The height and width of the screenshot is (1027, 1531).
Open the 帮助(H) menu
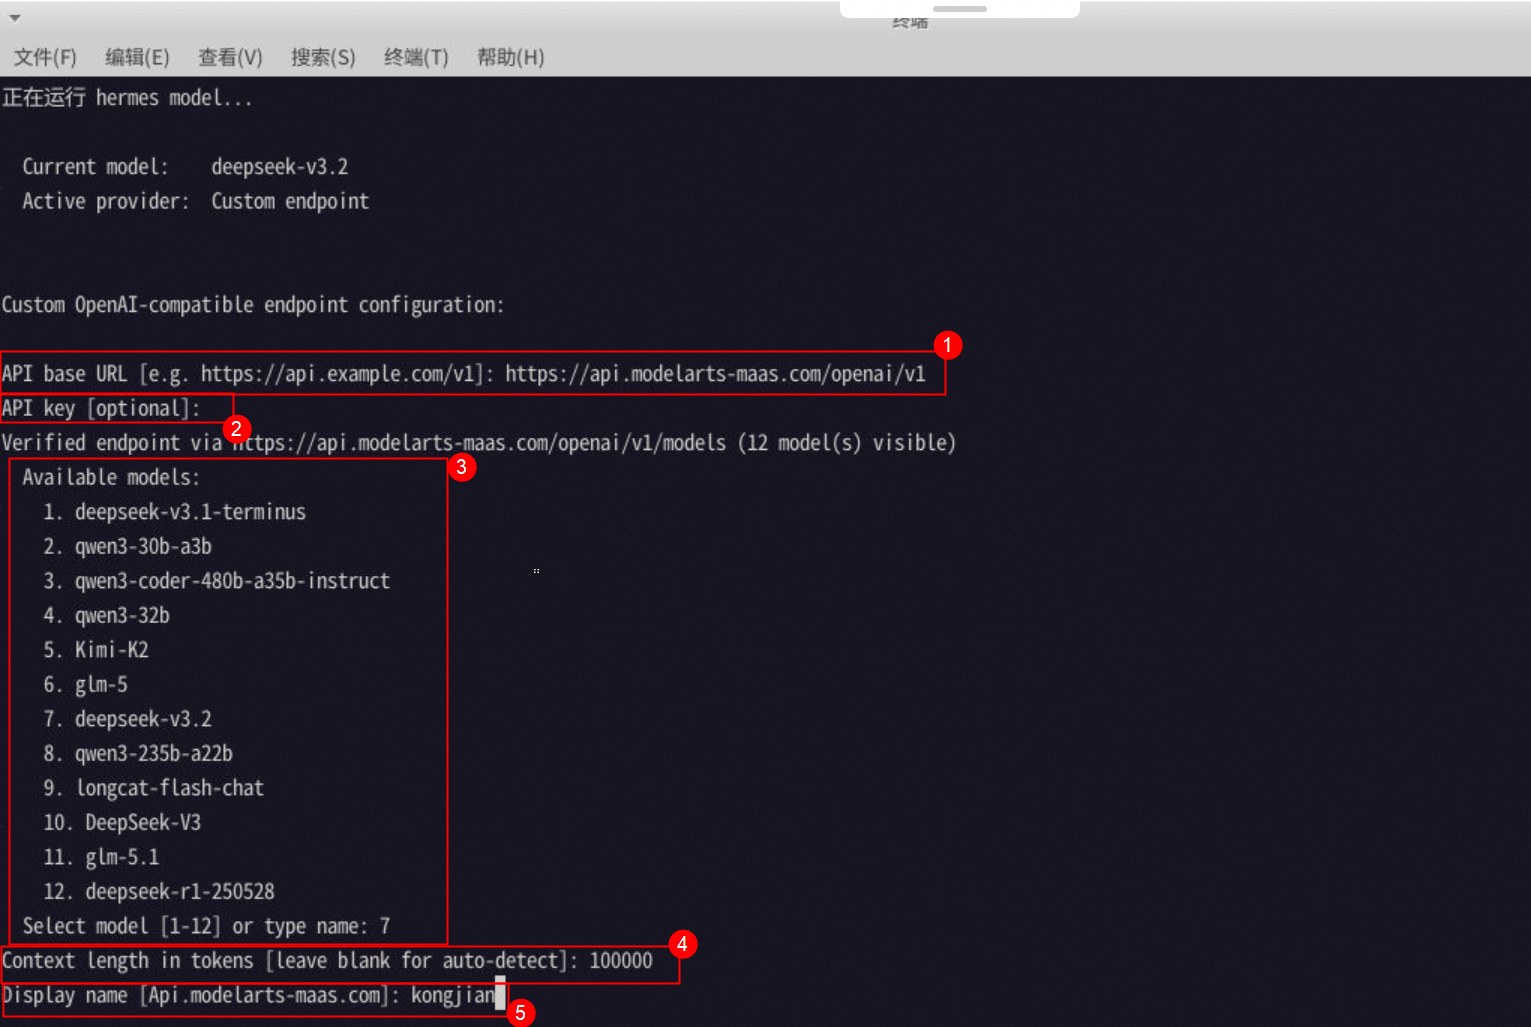pos(510,57)
